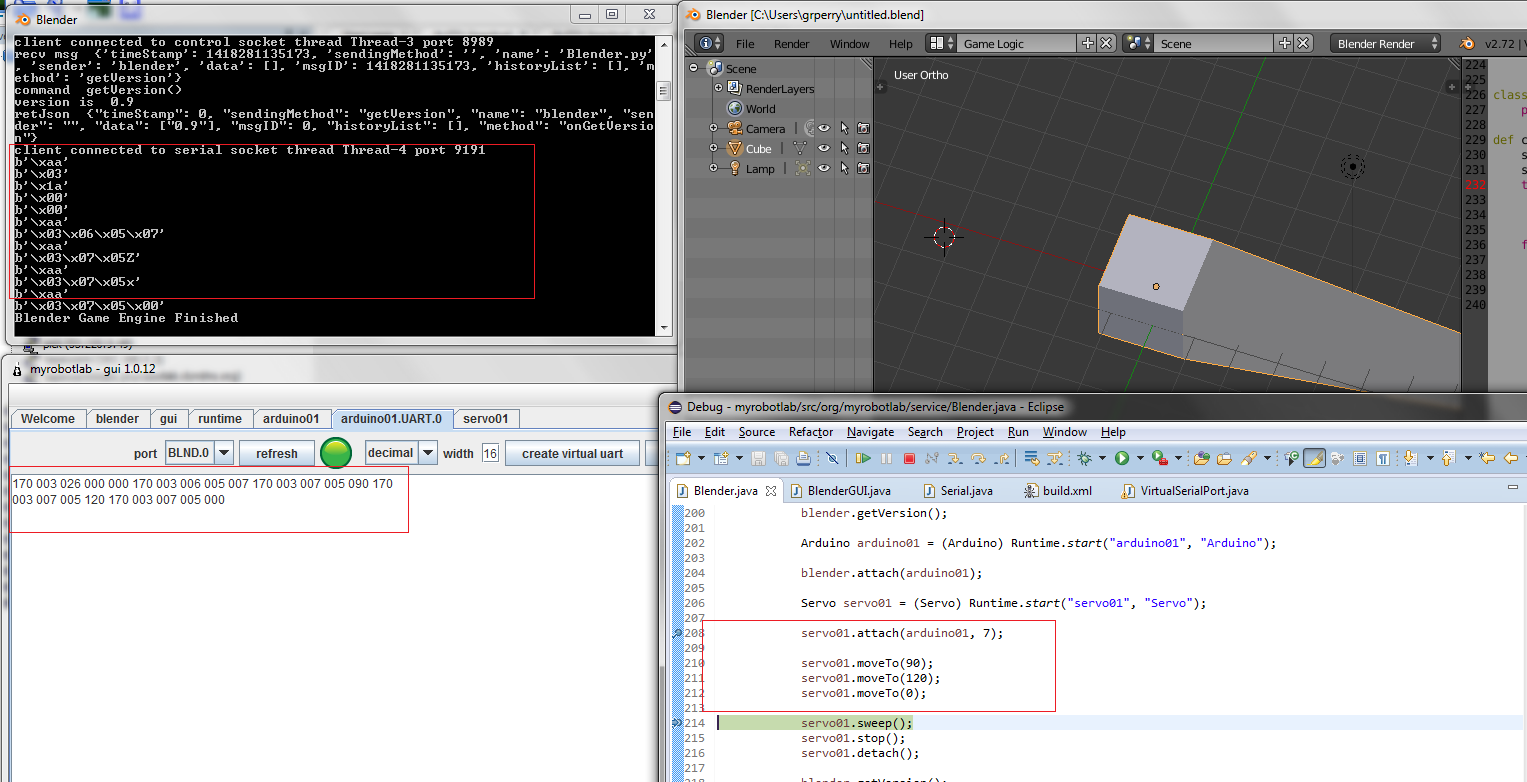
Task: Open the decimal format dropdown
Action: 428,453
